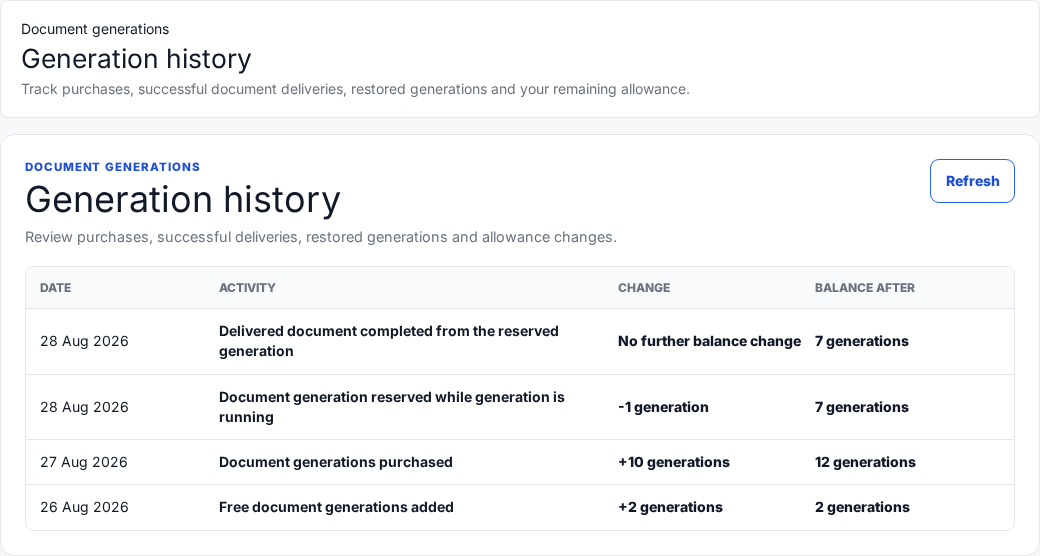Click date in 'Document generation reserved' row
Viewport: 1040px width, 556px height.
pyautogui.click(x=84, y=407)
